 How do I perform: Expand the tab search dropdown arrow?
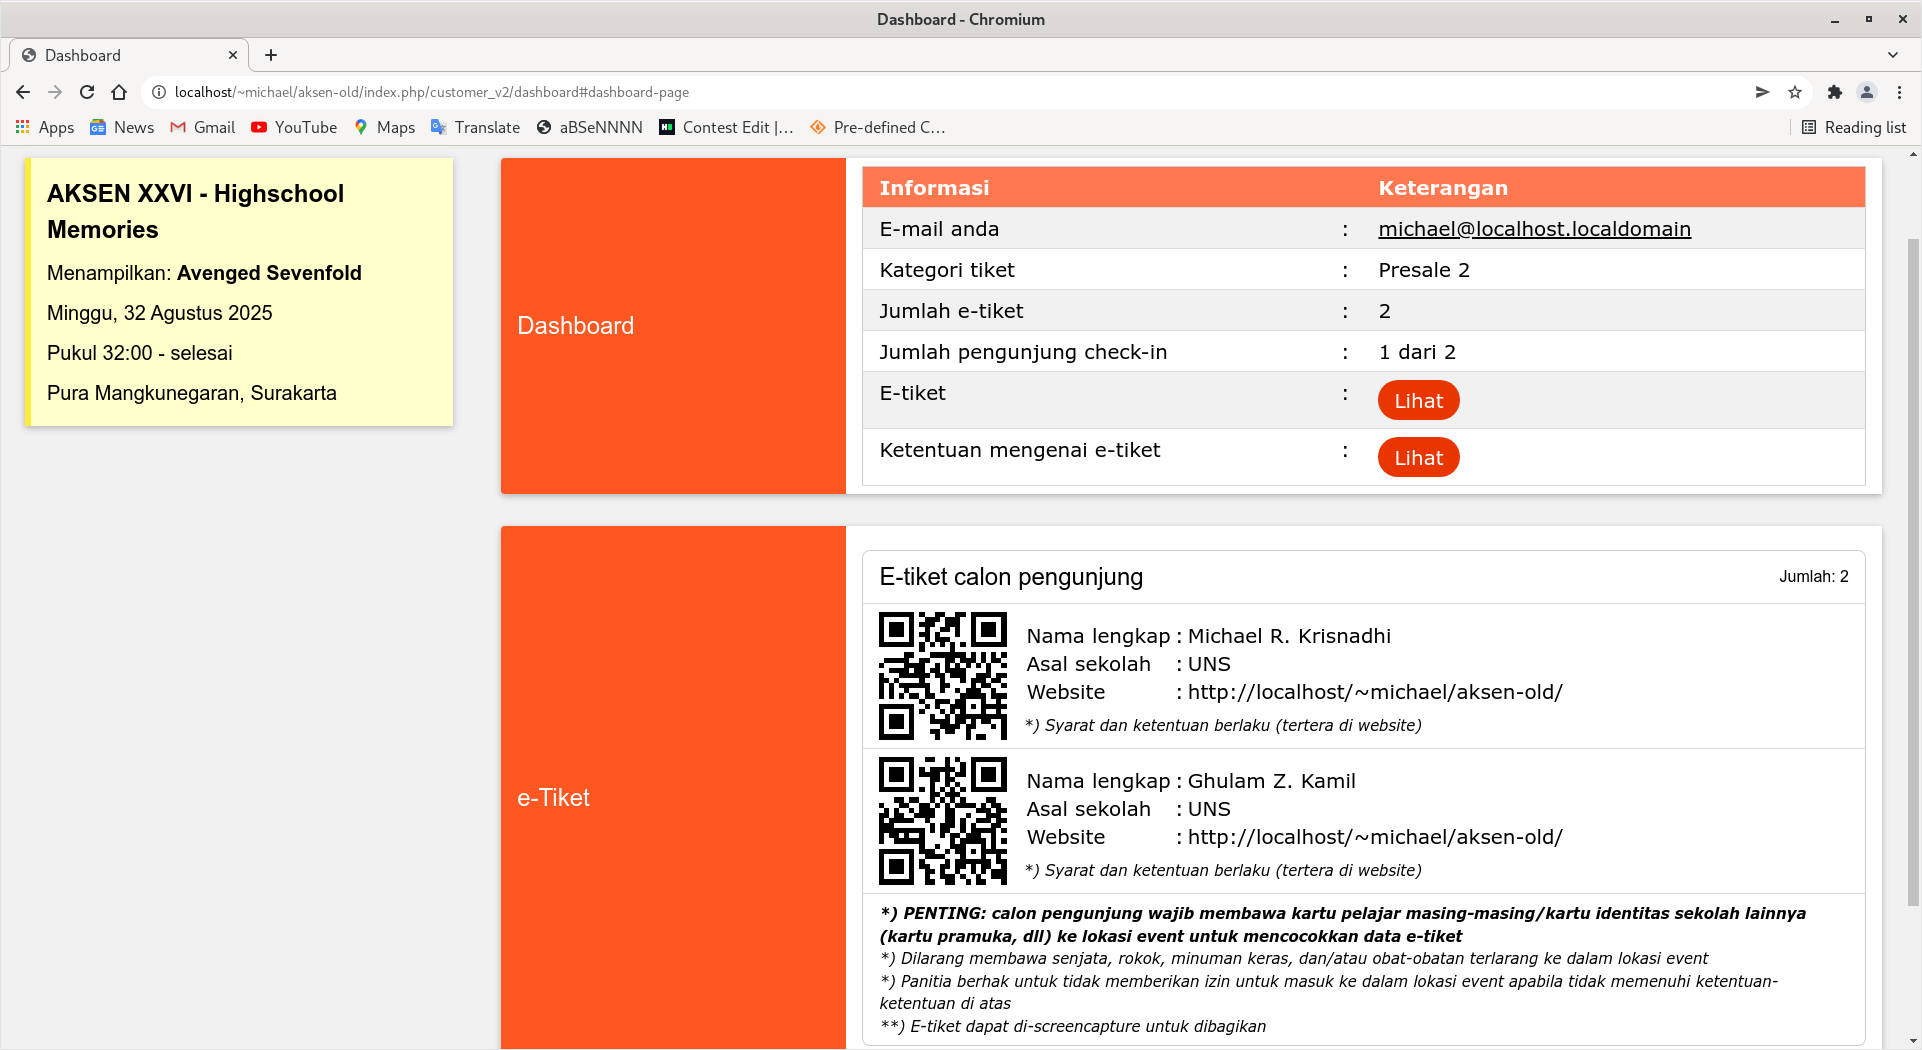[x=1892, y=55]
